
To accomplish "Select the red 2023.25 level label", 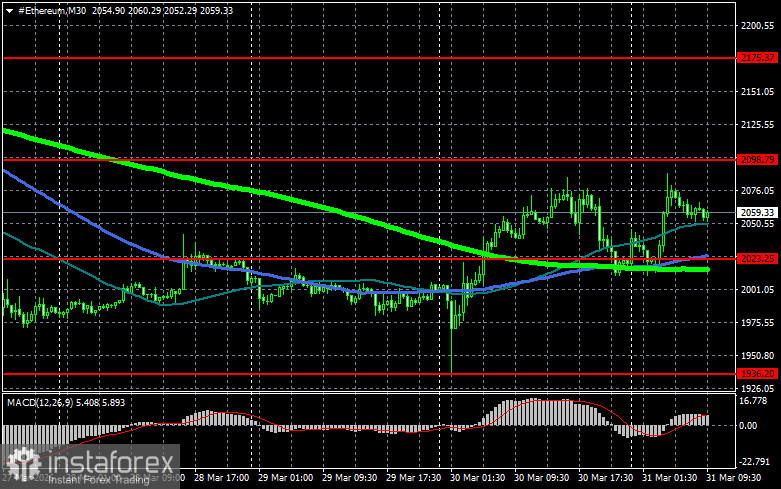I will point(758,258).
